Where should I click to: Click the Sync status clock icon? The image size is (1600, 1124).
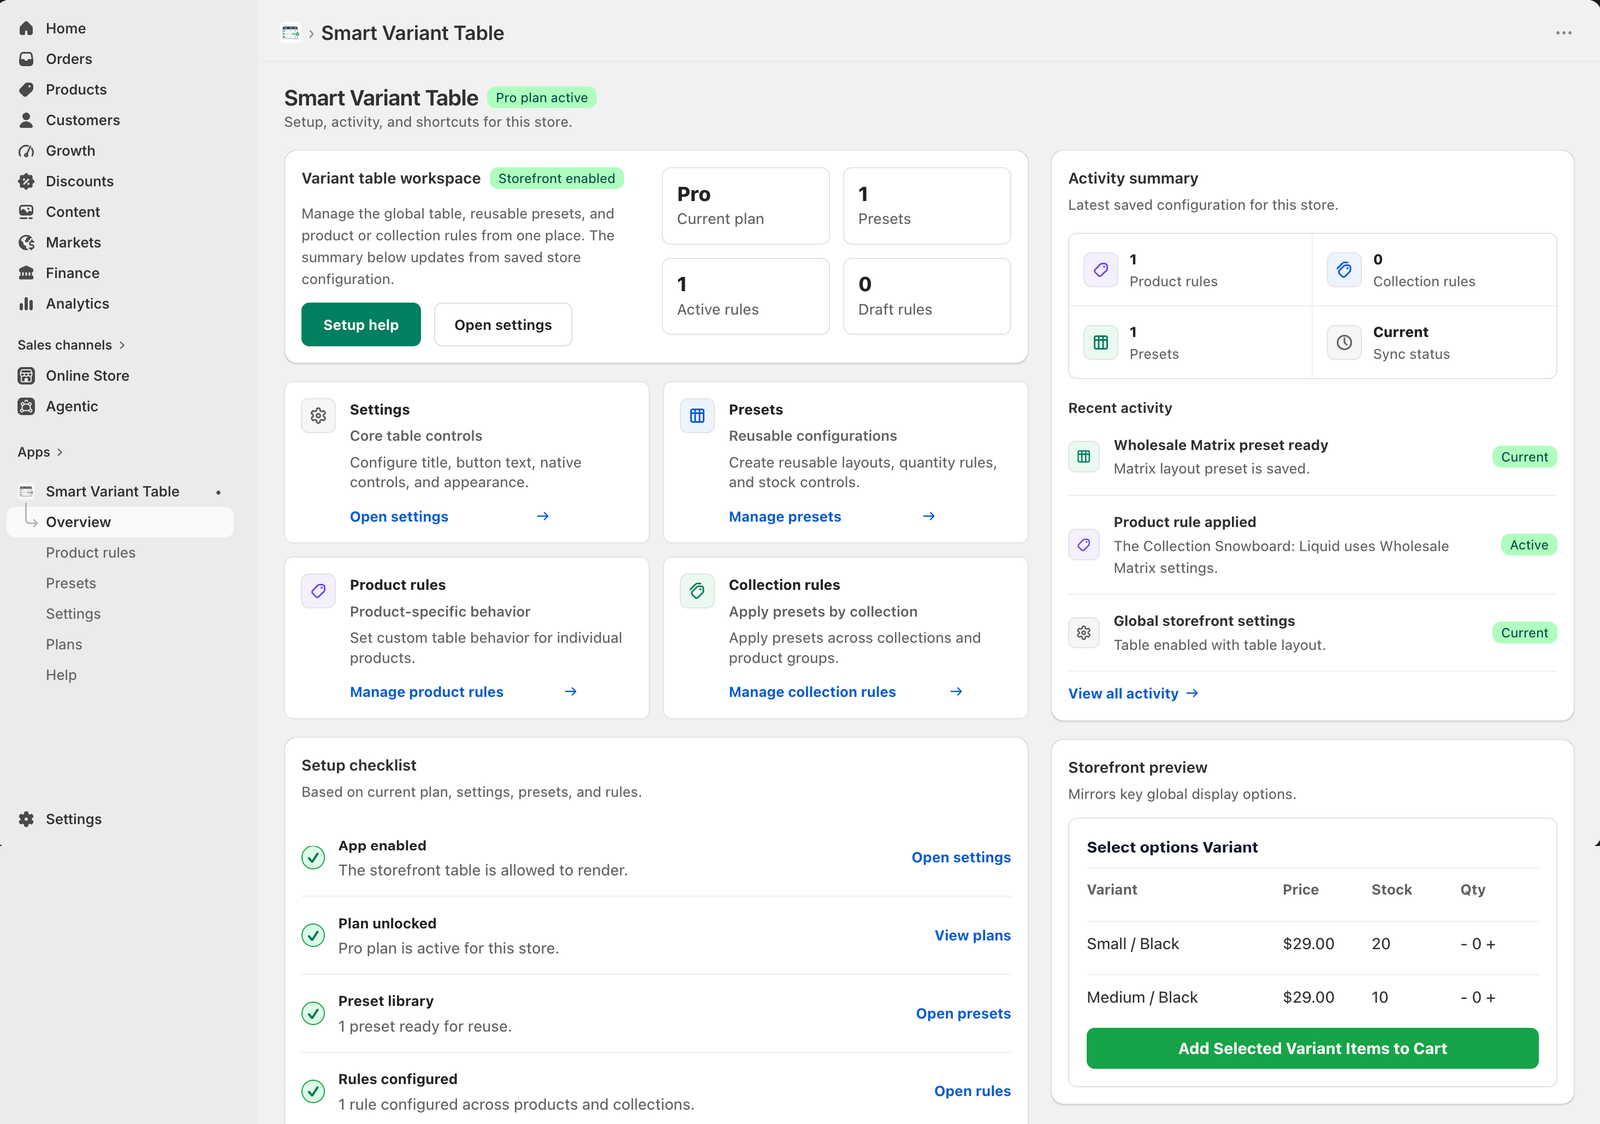(1344, 343)
